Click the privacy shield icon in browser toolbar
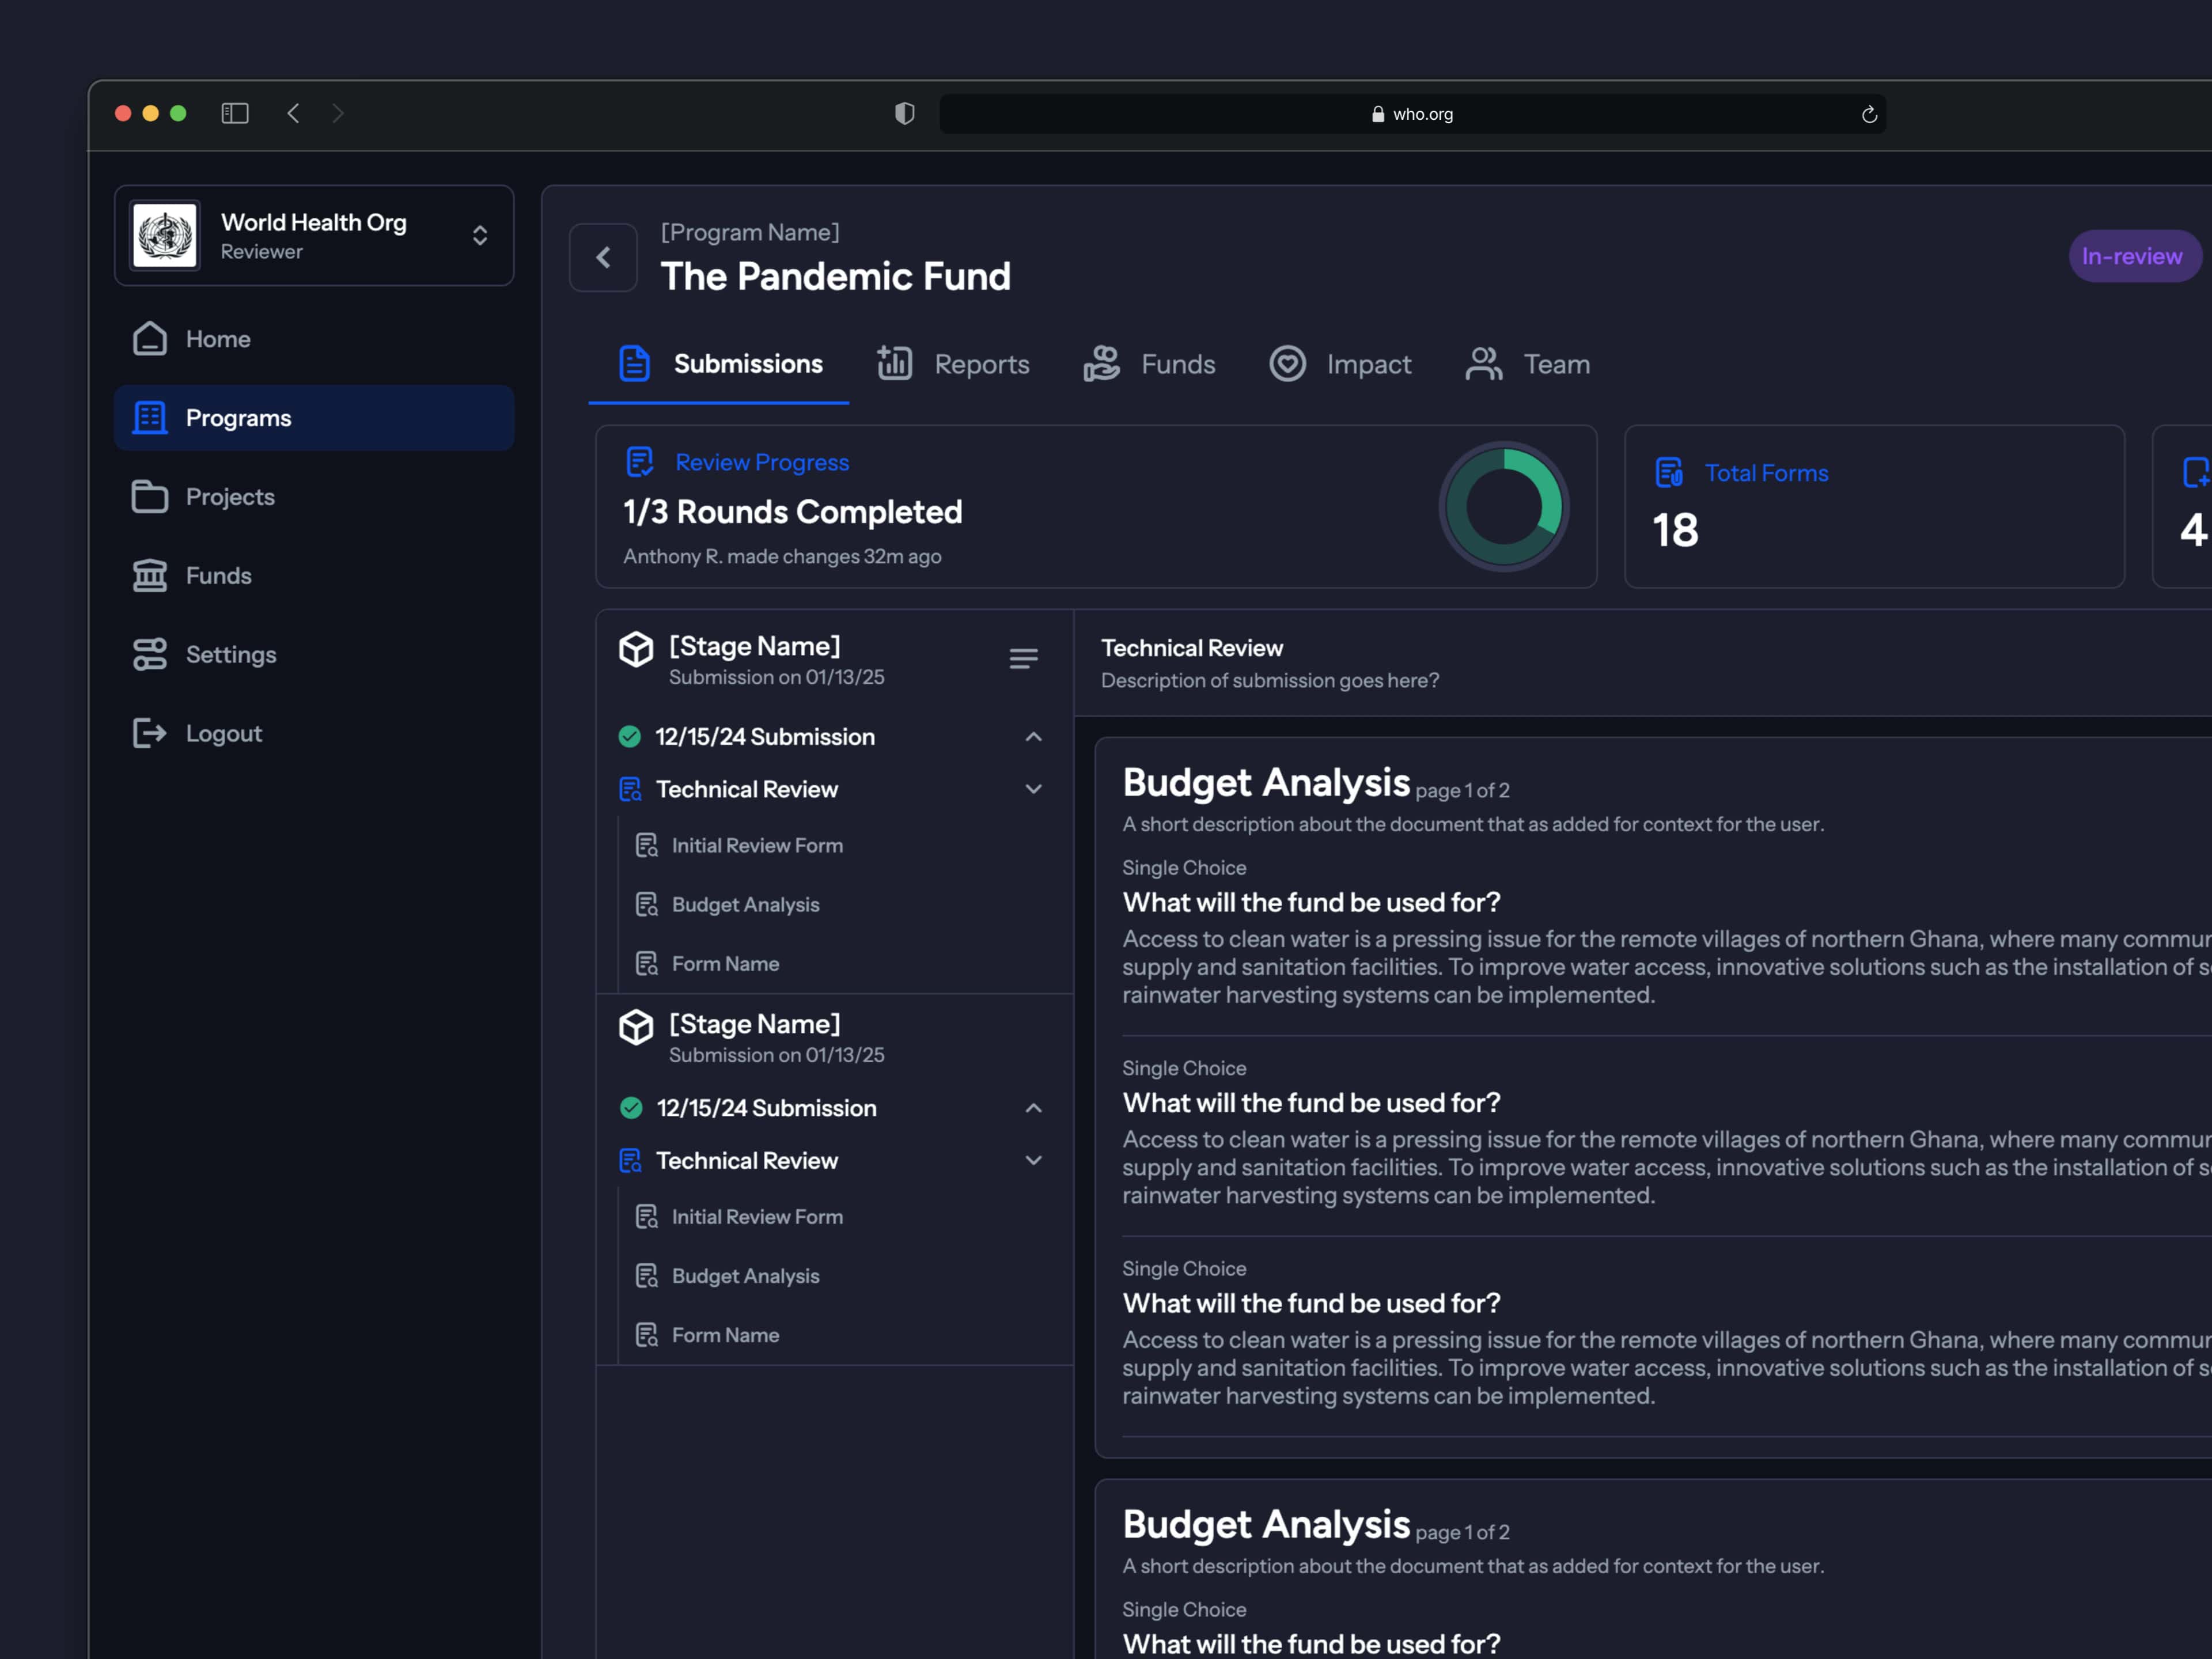The image size is (2212, 1659). (904, 114)
